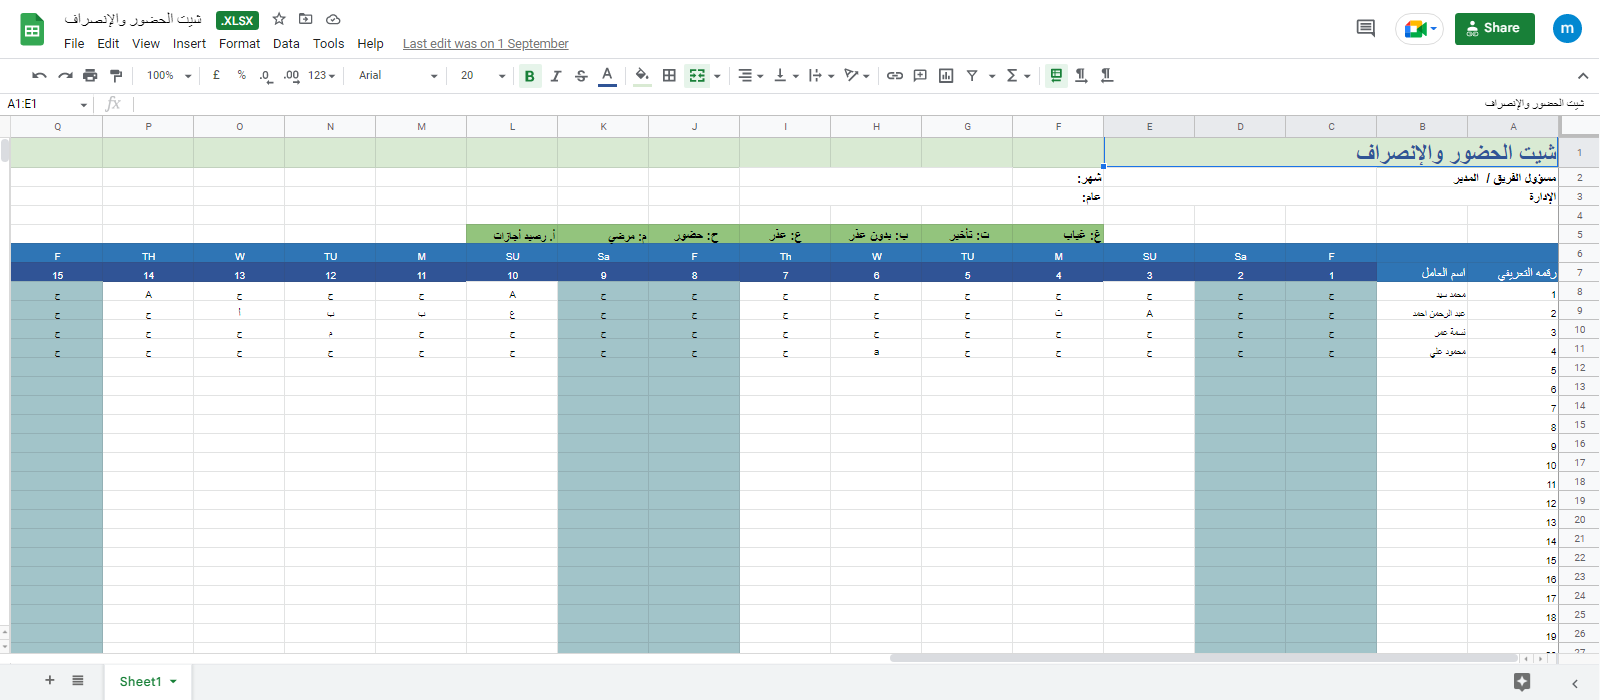1600x700 pixels.
Task: Open the zoom 100% dropdown
Action: pyautogui.click(x=168, y=75)
